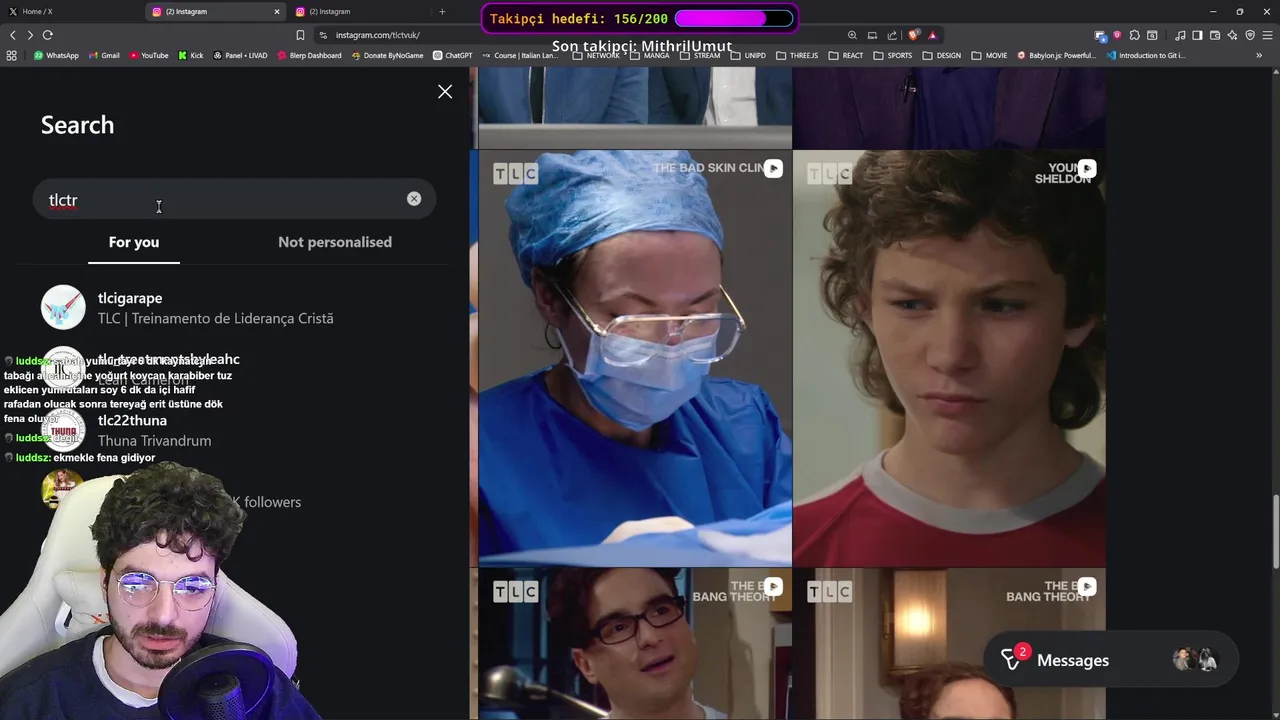Open Brave Rewards triangle icon

click(932, 35)
